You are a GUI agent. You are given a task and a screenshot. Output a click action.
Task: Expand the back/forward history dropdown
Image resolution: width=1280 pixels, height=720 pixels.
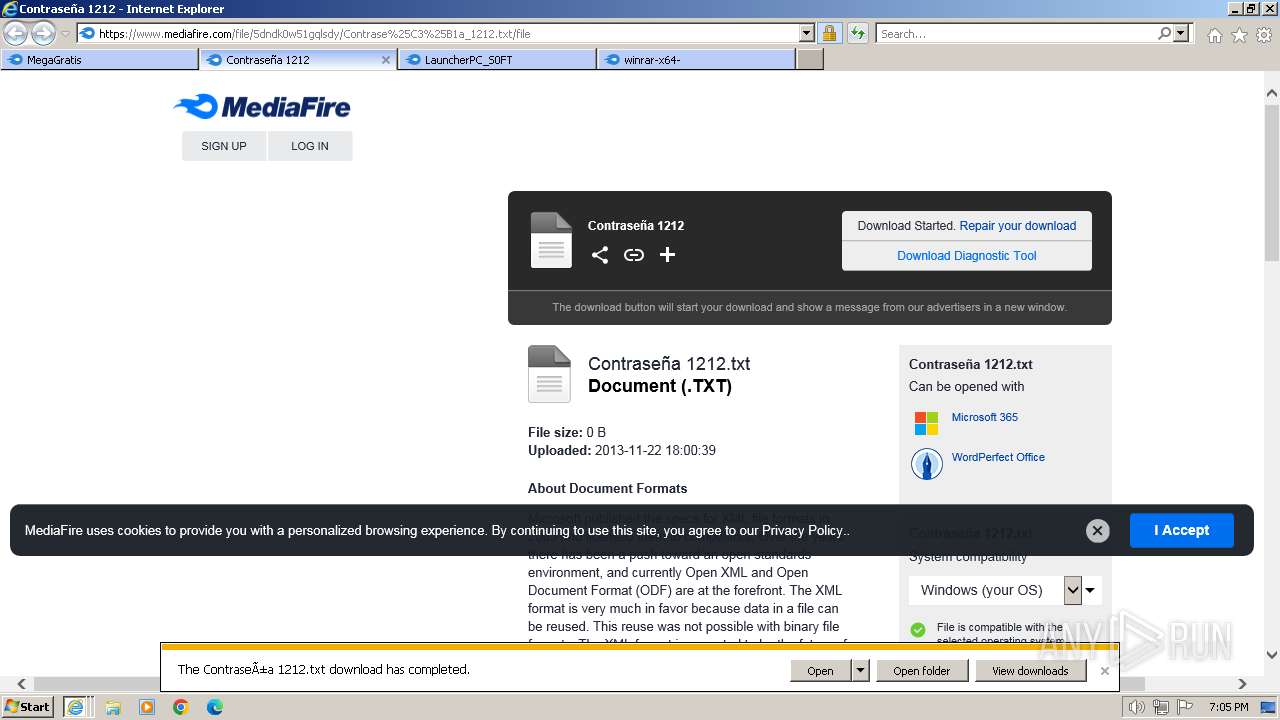pos(66,34)
